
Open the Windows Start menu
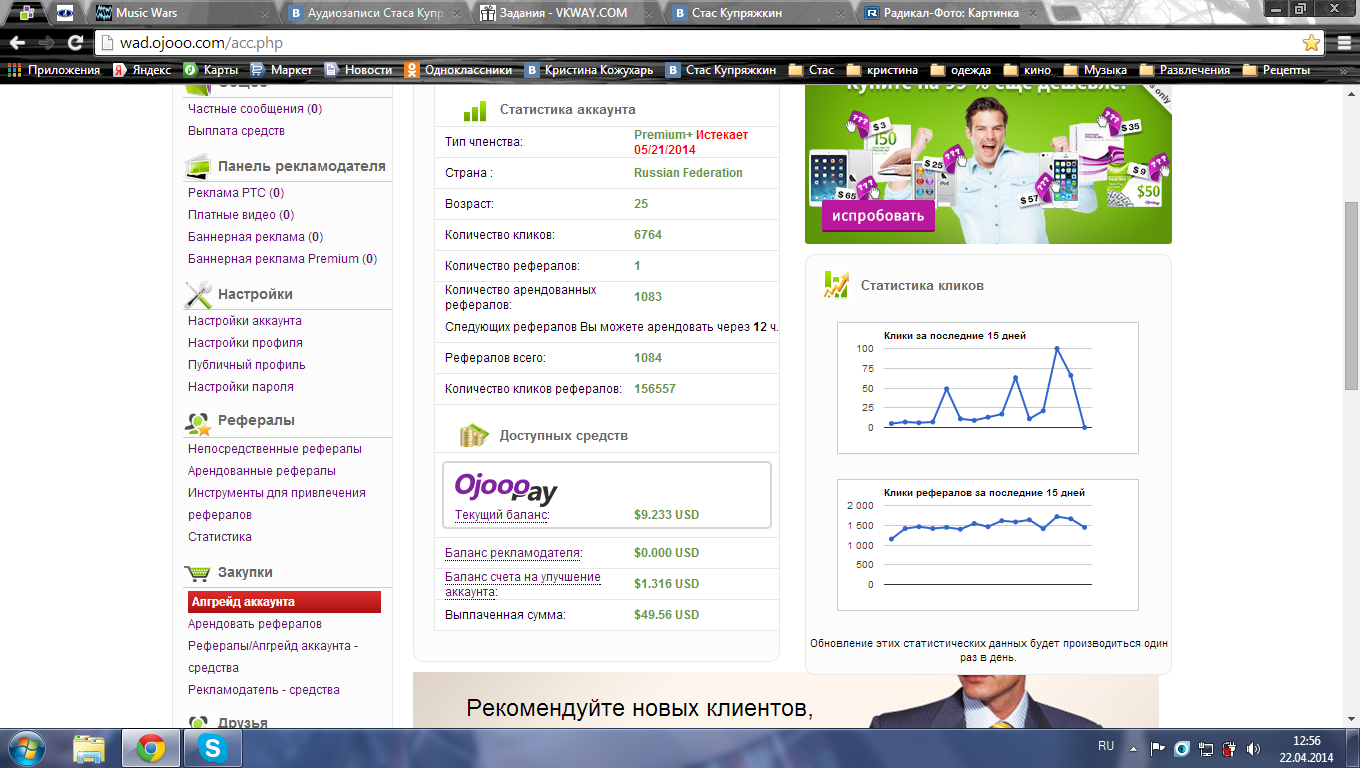click(x=27, y=747)
